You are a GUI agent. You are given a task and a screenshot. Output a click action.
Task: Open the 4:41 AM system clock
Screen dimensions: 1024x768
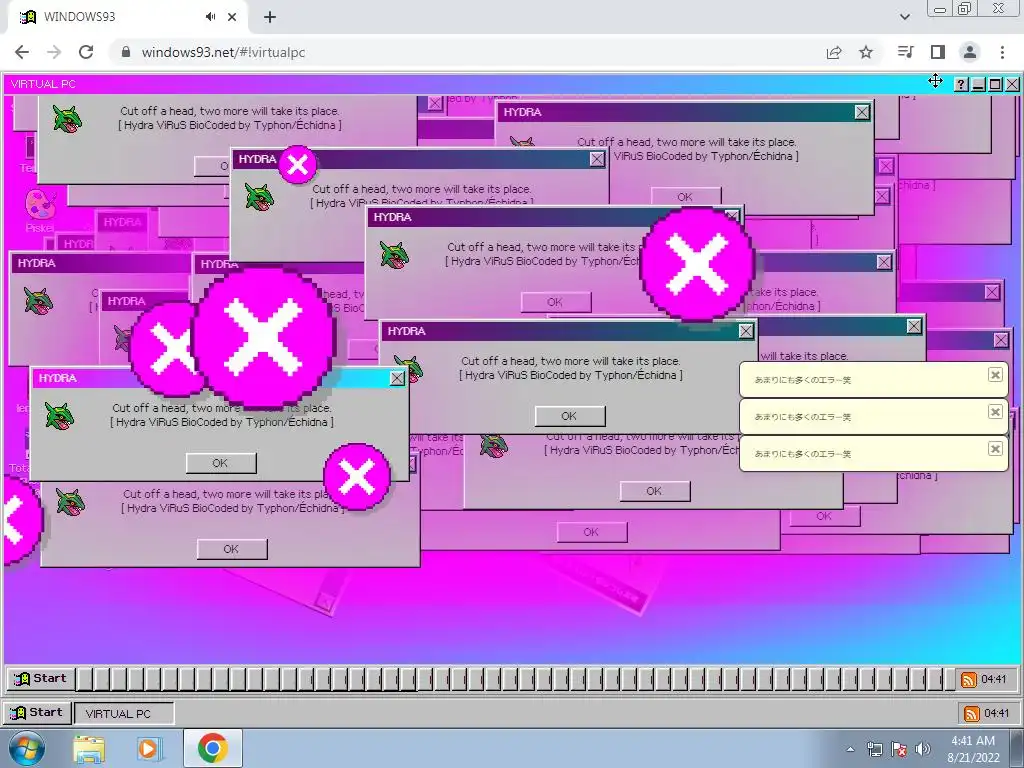coord(973,749)
